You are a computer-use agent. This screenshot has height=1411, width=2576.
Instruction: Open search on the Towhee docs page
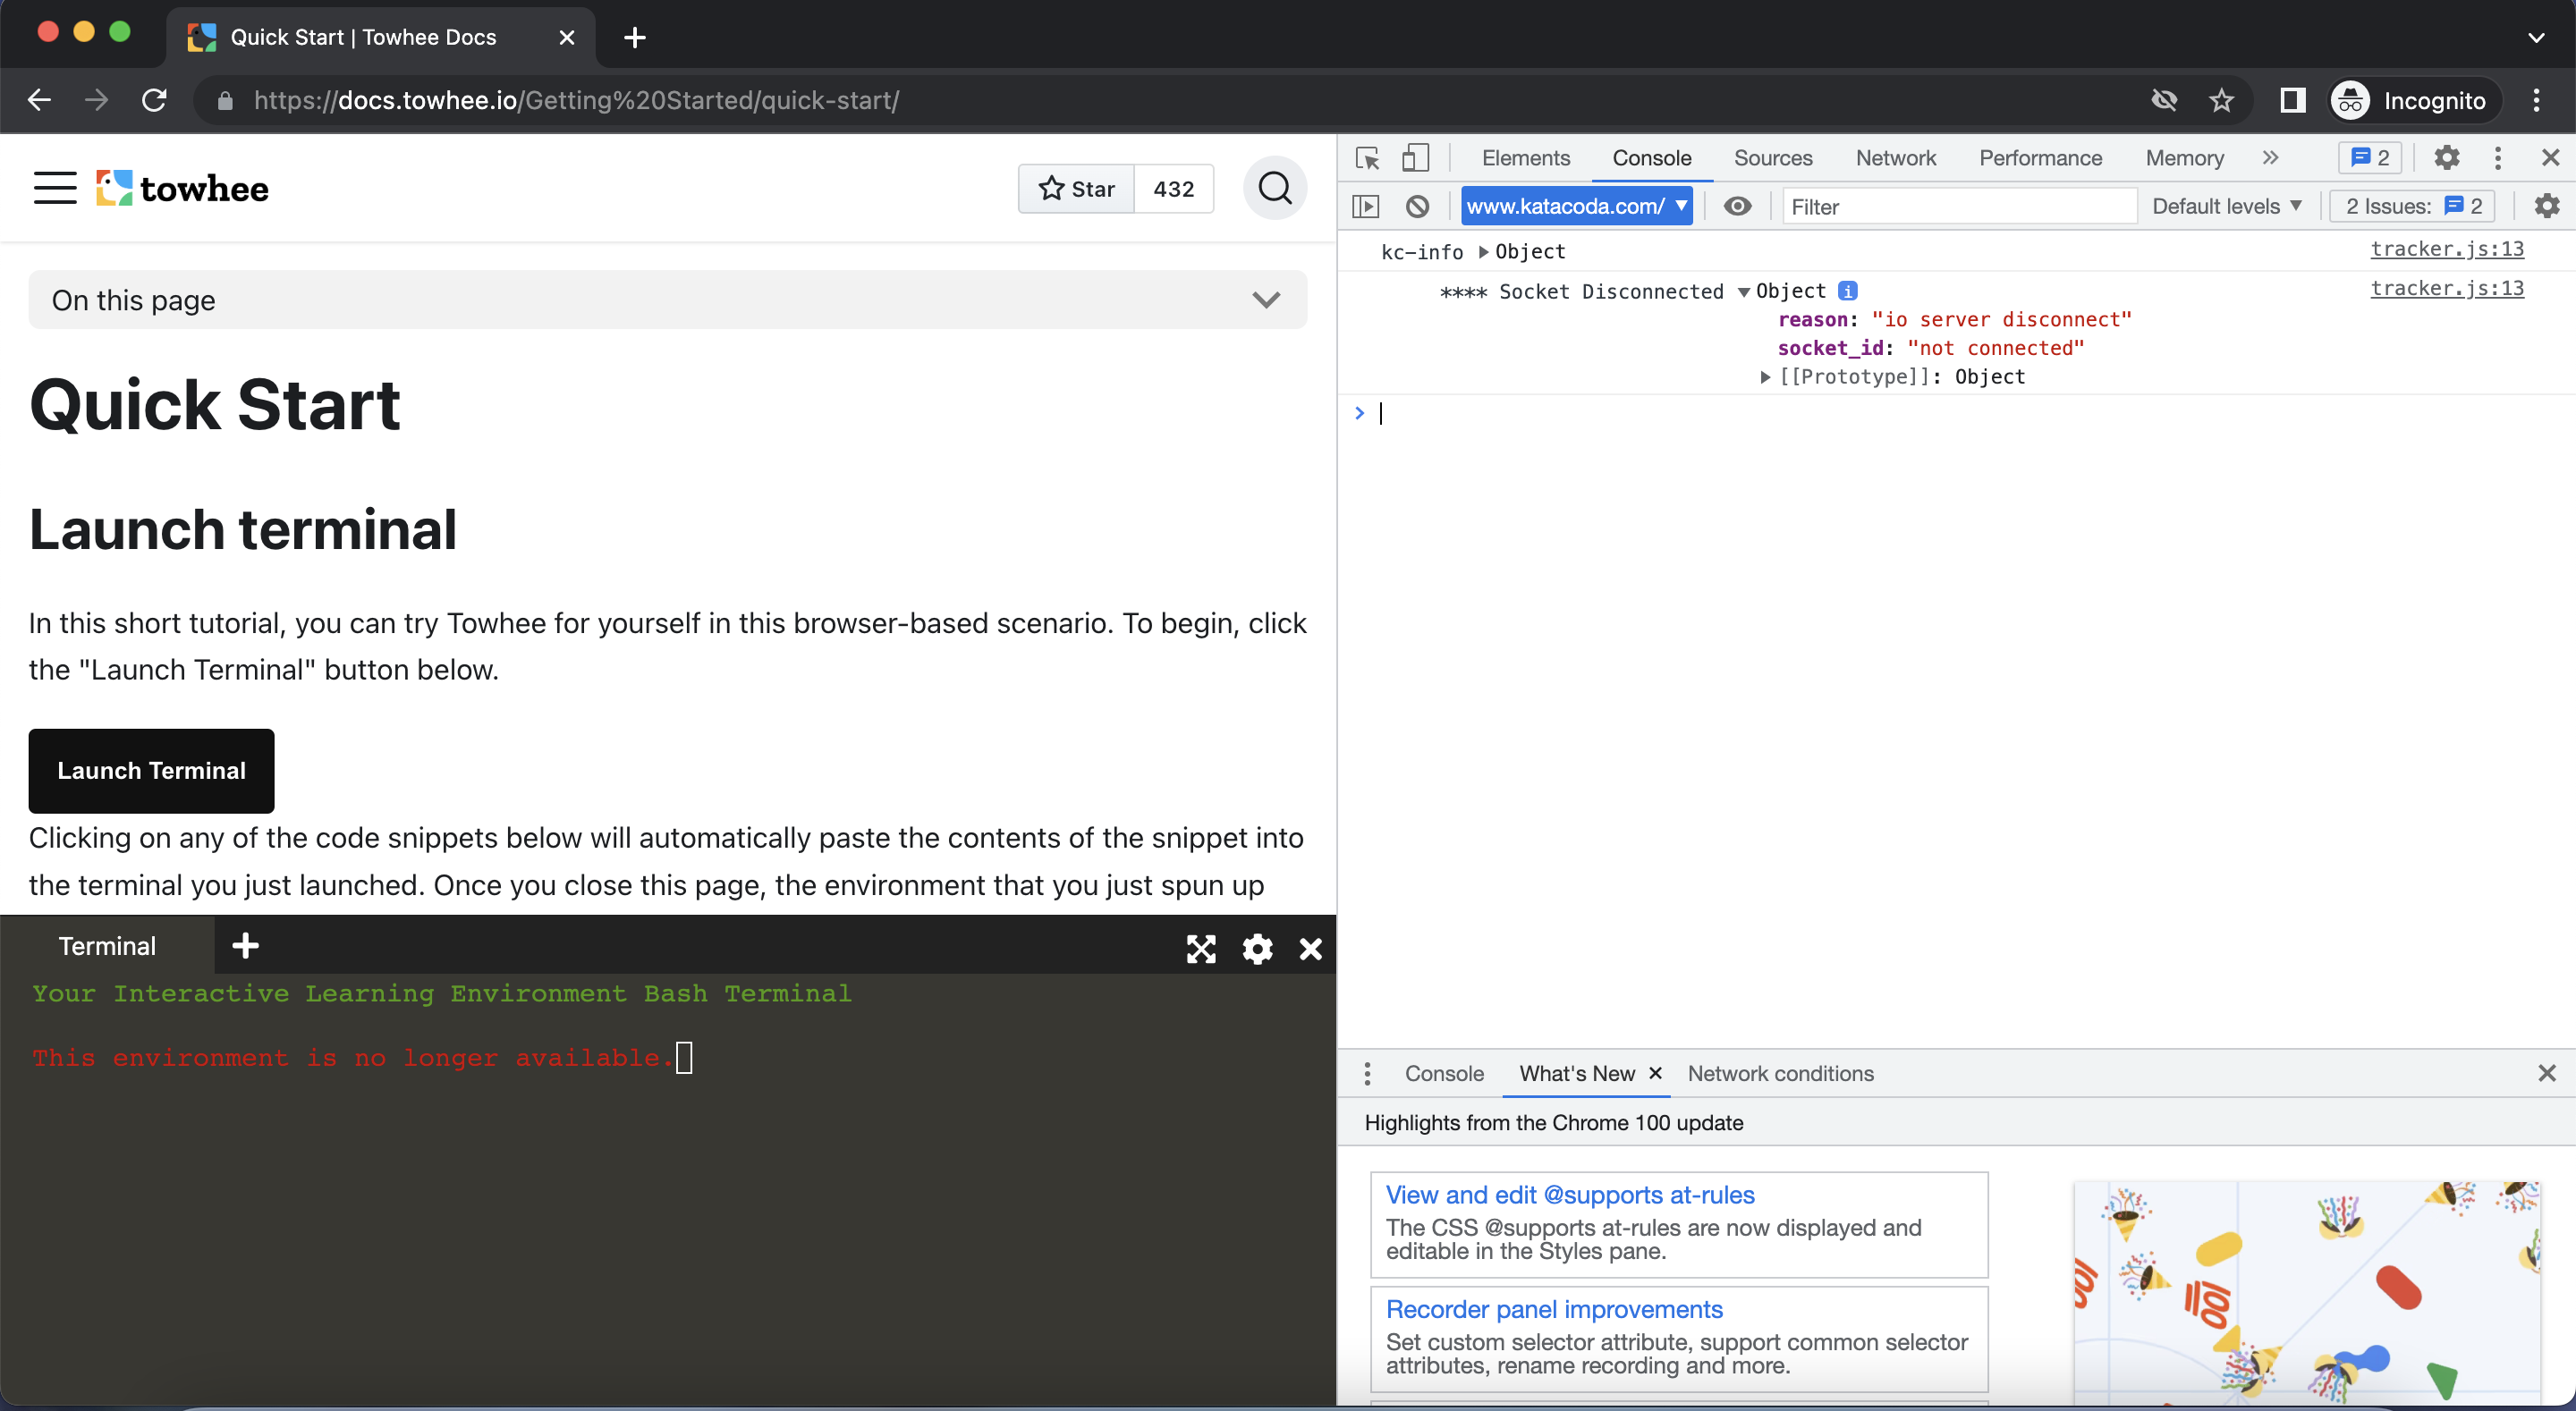tap(1274, 188)
